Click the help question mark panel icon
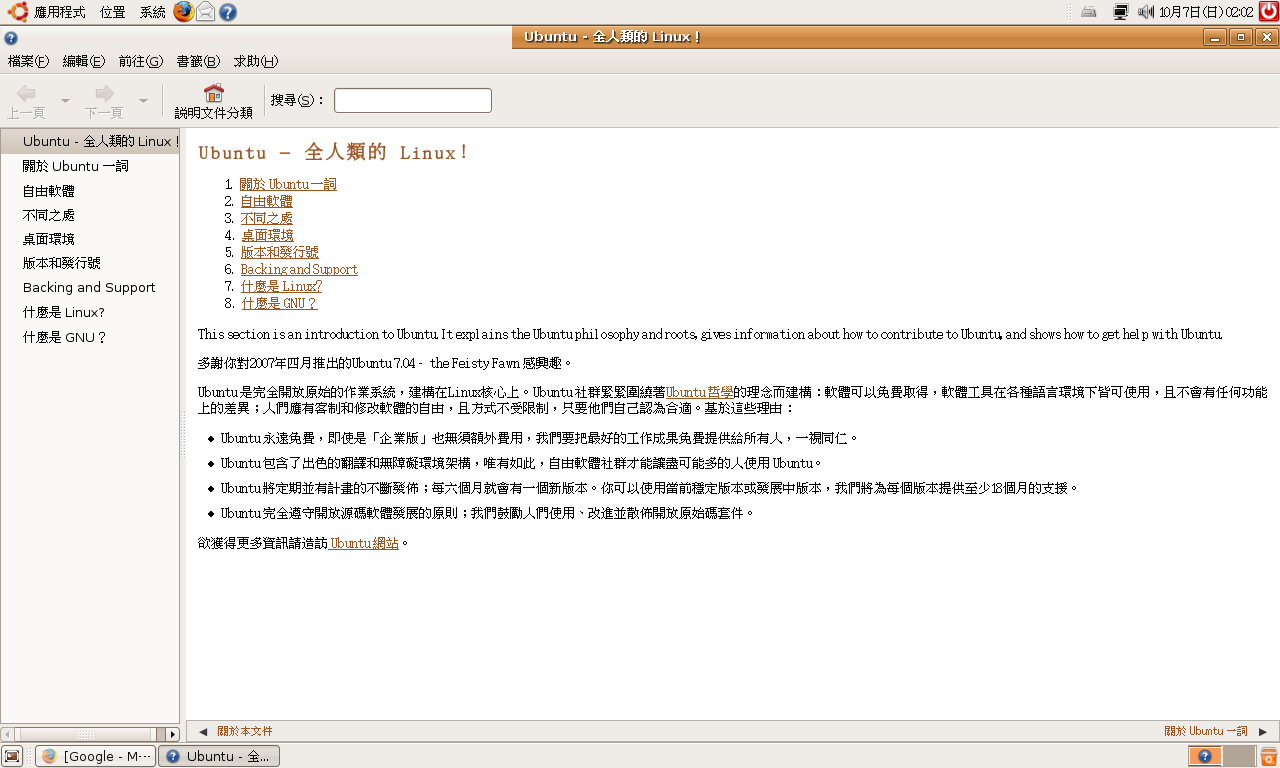The image size is (1280, 768). click(x=228, y=12)
